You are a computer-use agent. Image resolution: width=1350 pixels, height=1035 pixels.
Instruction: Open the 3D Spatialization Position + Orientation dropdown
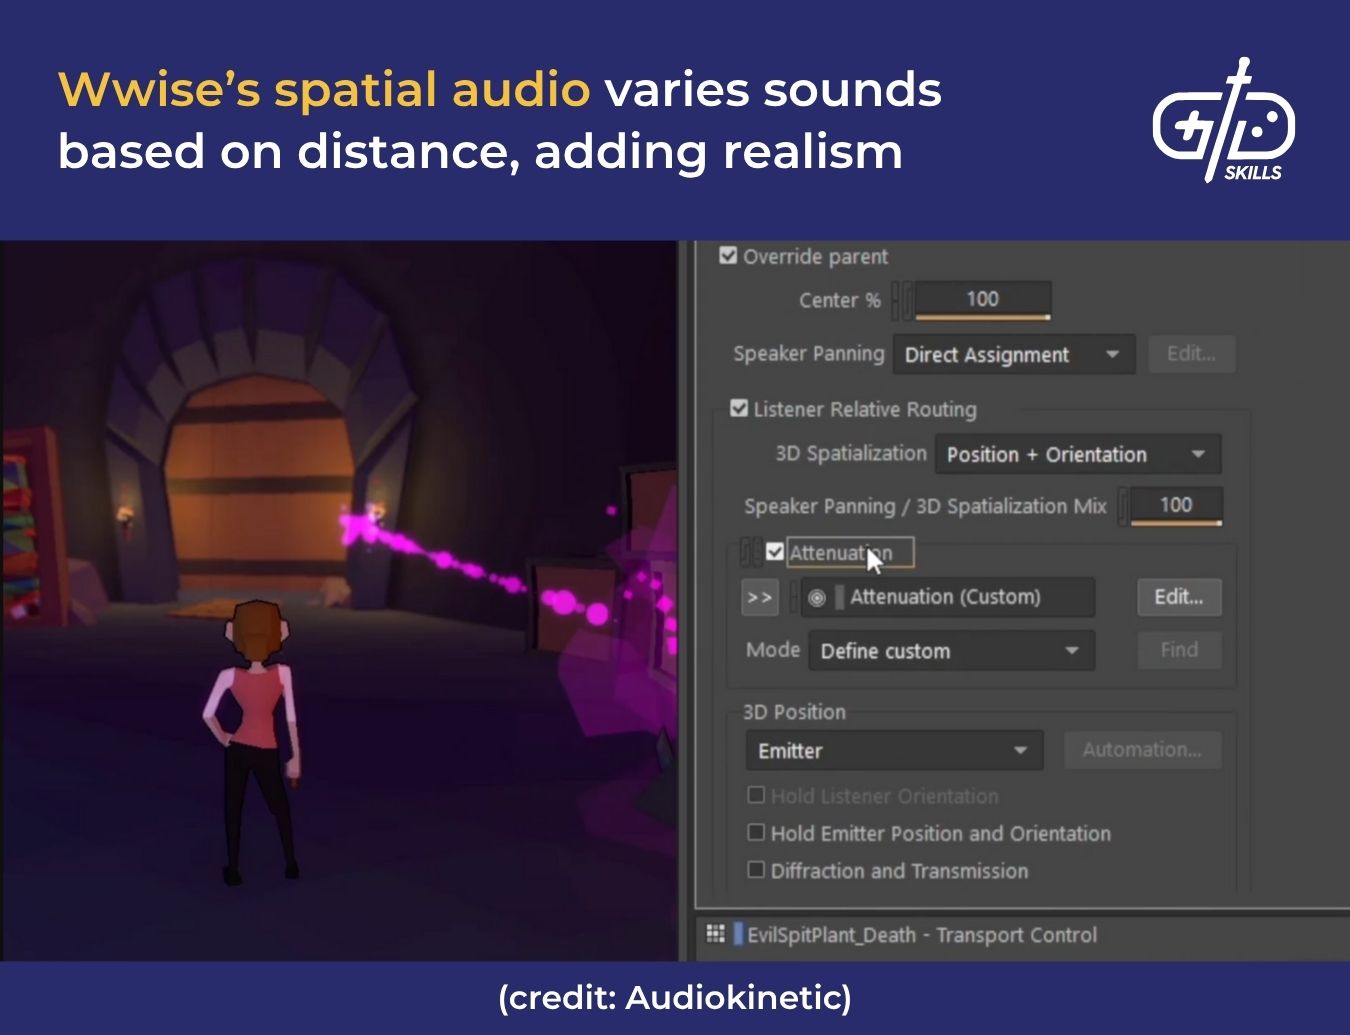point(1077,453)
